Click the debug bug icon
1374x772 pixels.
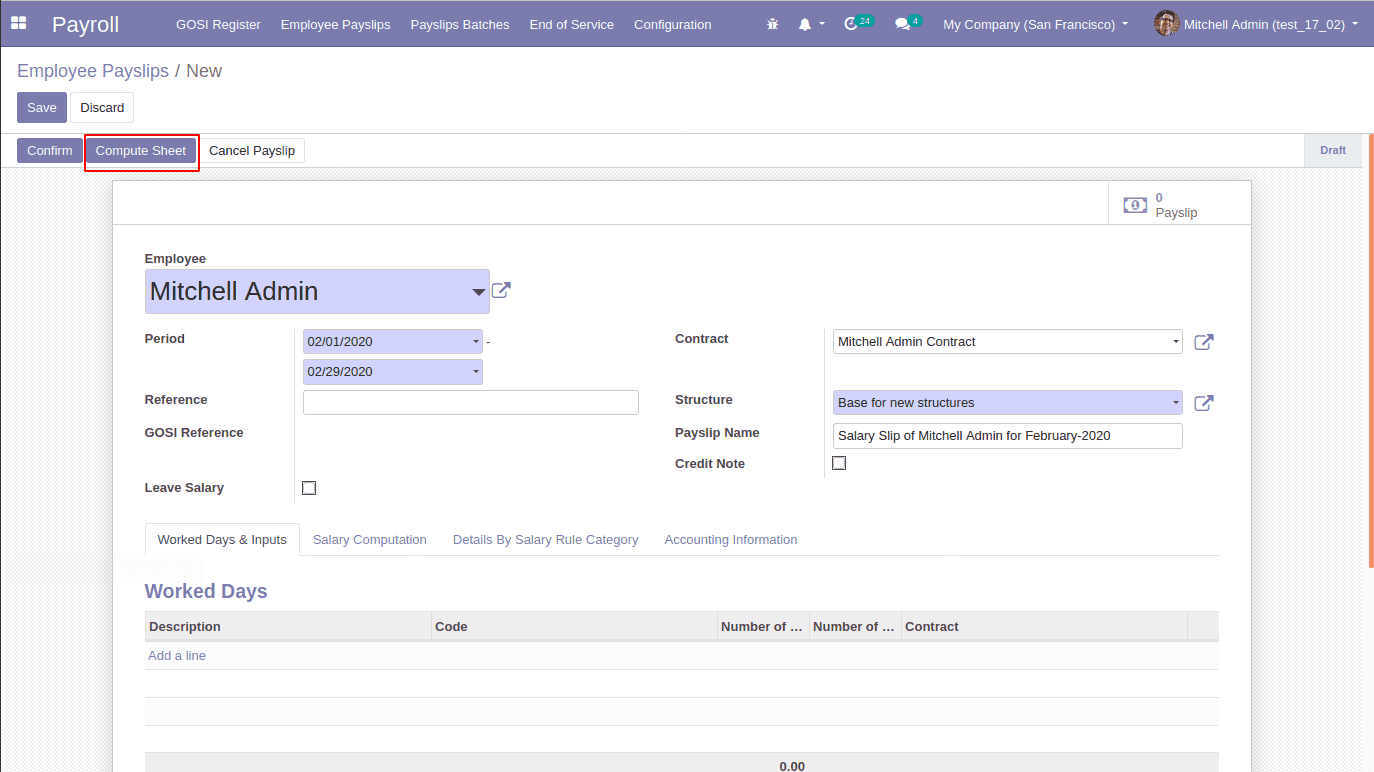772,24
